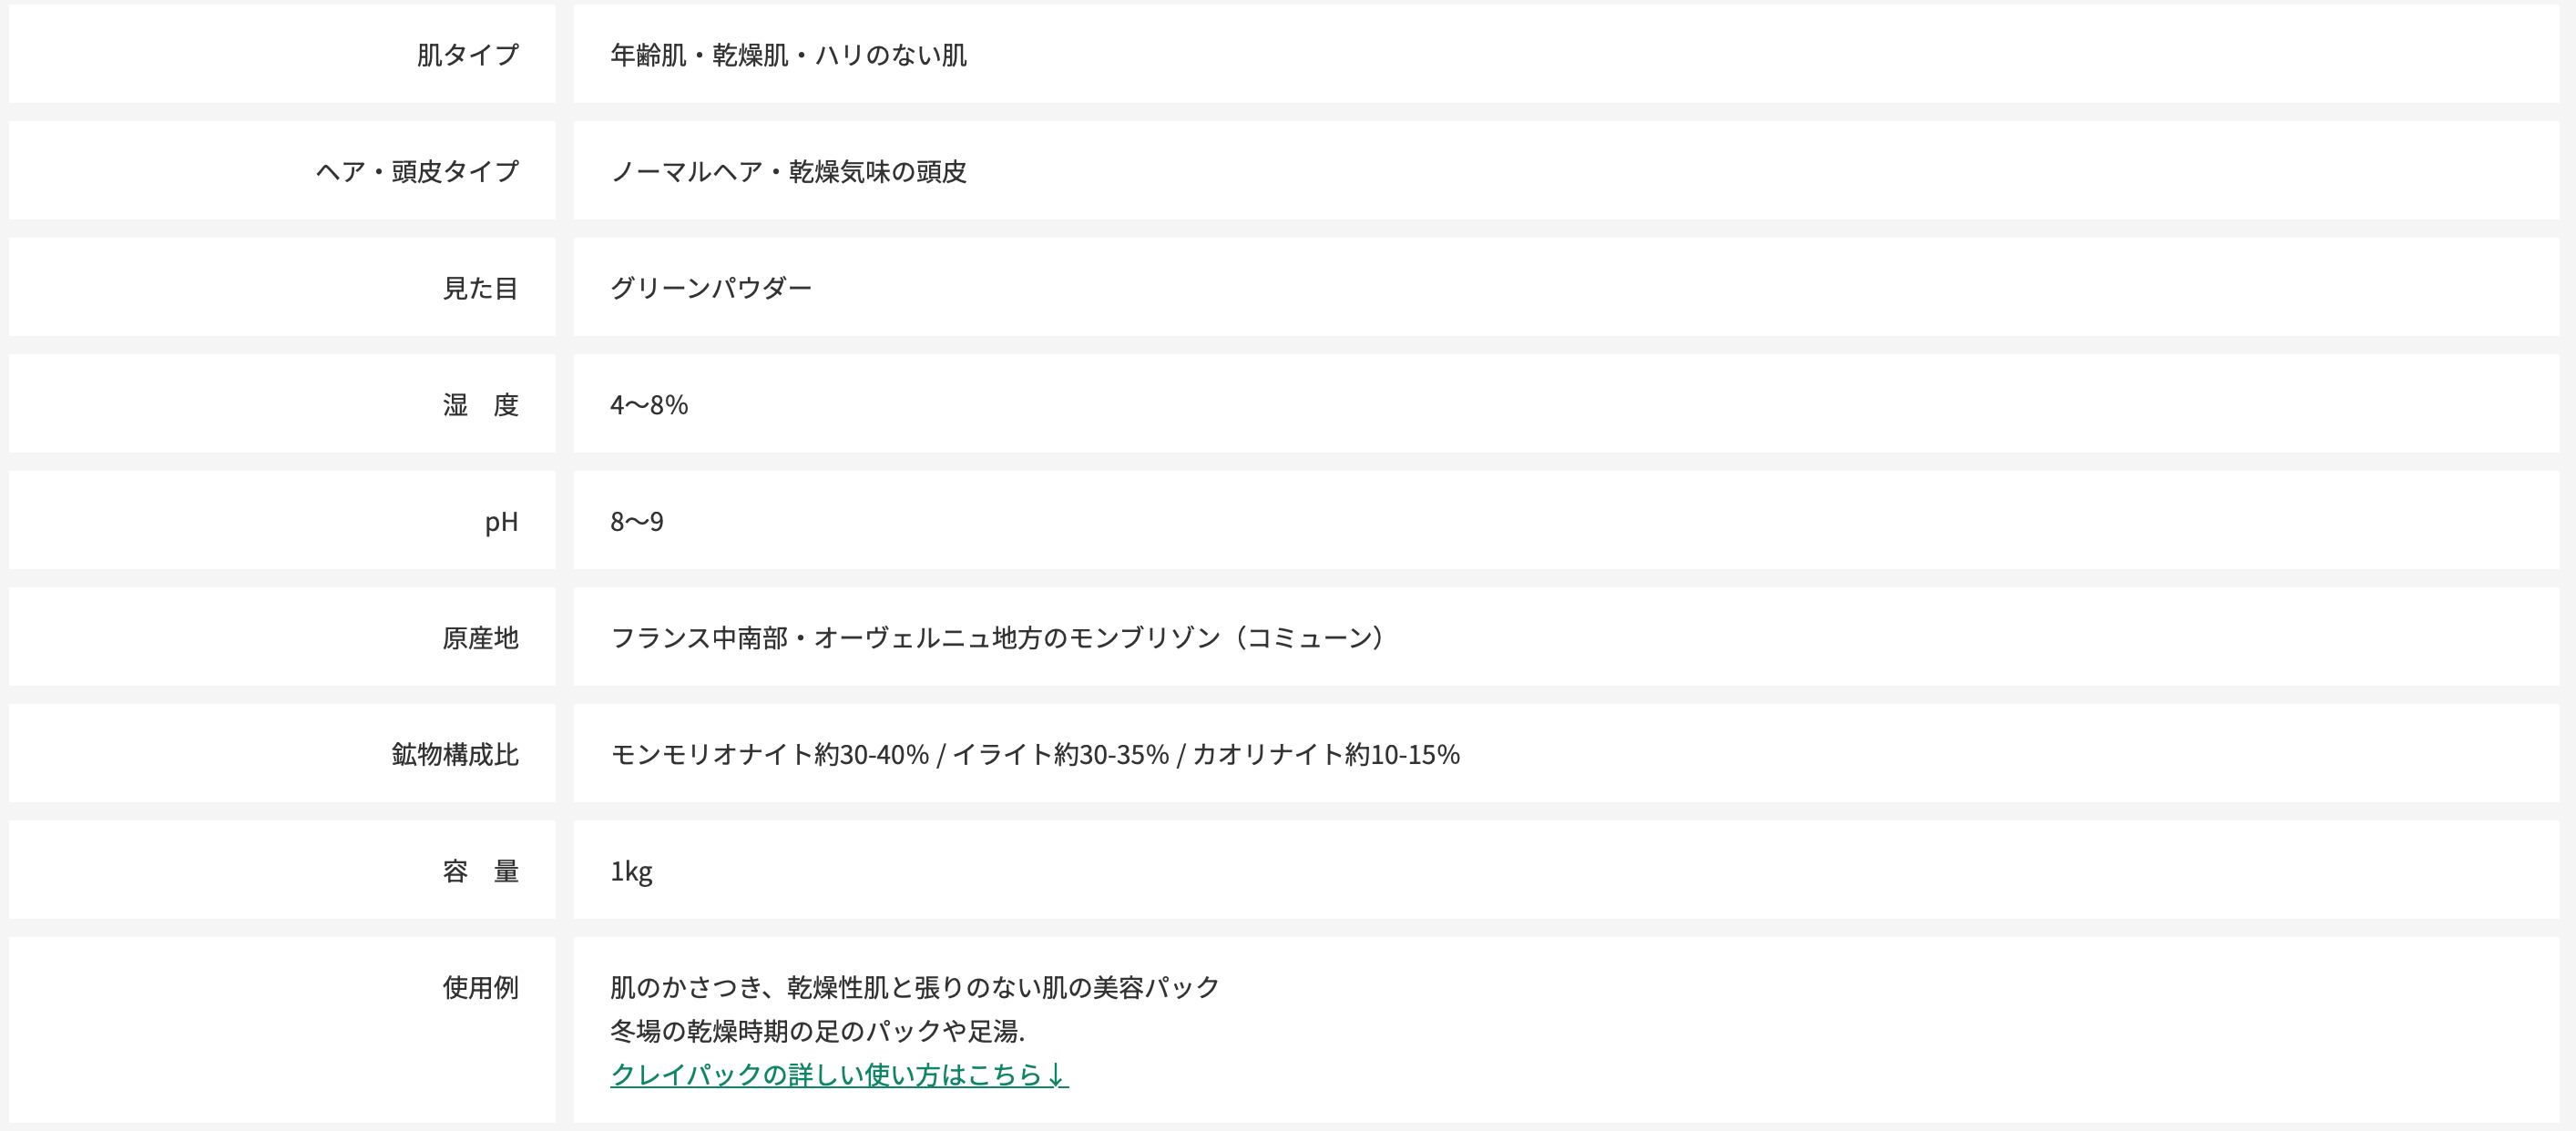The width and height of the screenshot is (2576, 1131).
Task: Click the 使用例 row label
Action: click(480, 988)
